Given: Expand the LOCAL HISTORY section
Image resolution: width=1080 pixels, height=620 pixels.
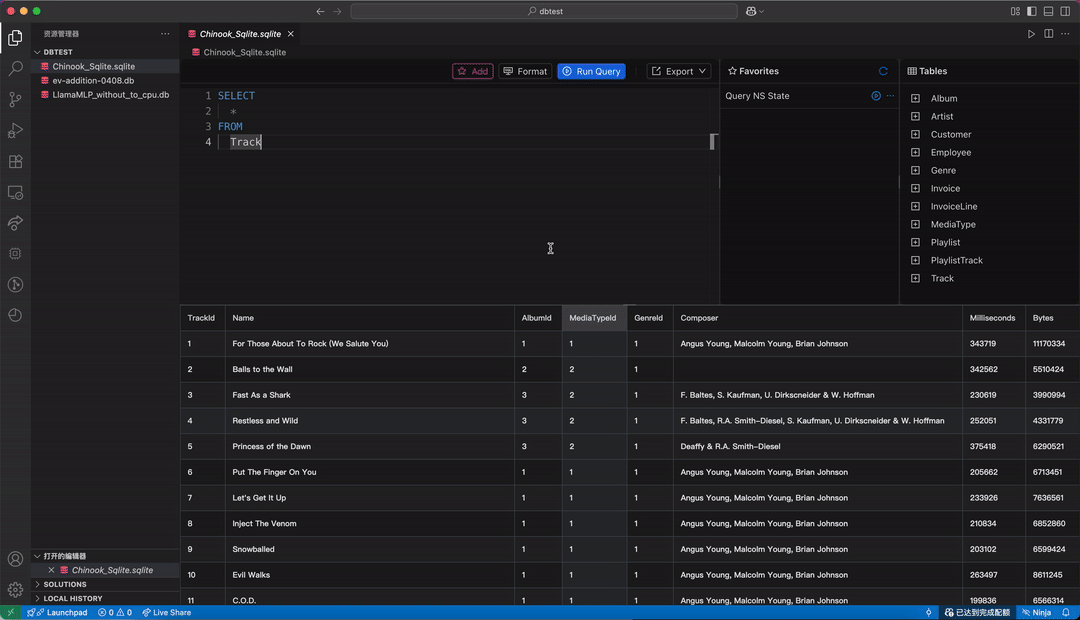Looking at the screenshot, I should pos(105,599).
